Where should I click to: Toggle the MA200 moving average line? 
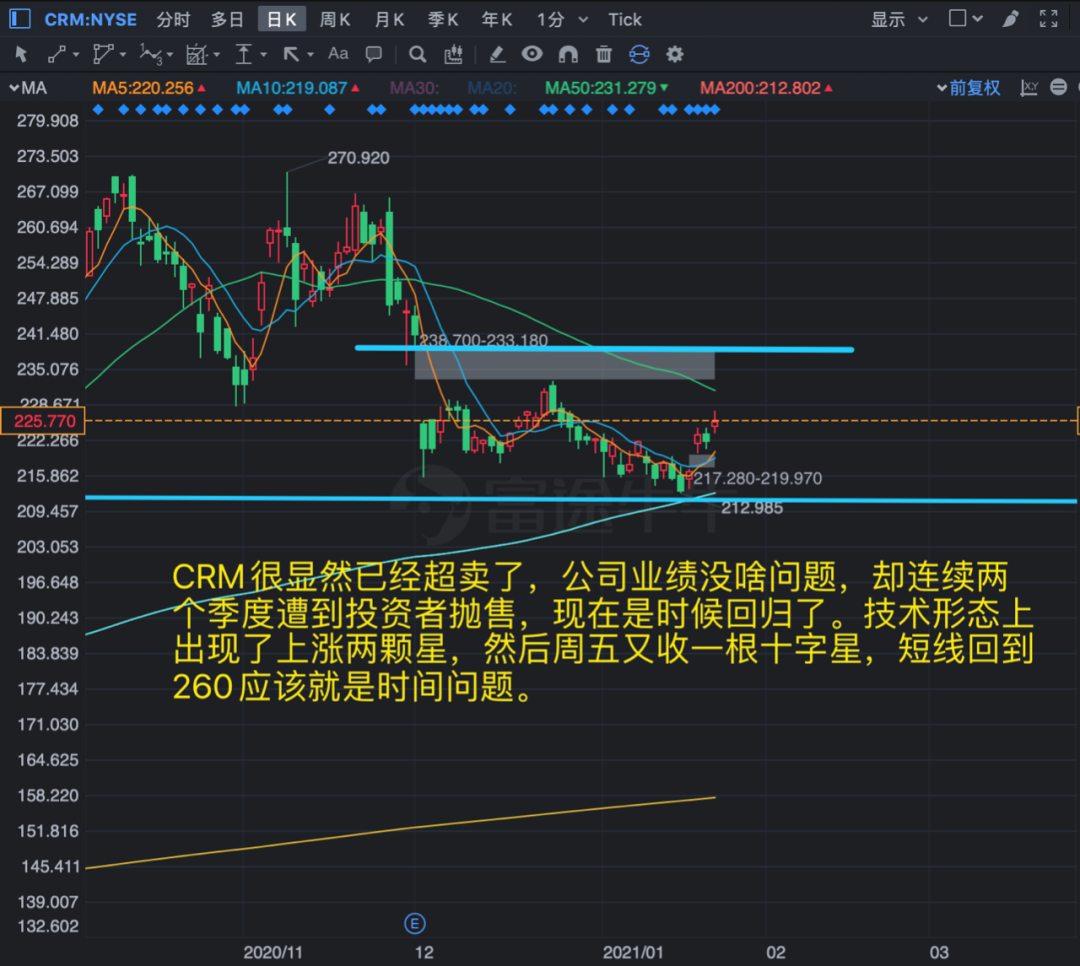[766, 88]
